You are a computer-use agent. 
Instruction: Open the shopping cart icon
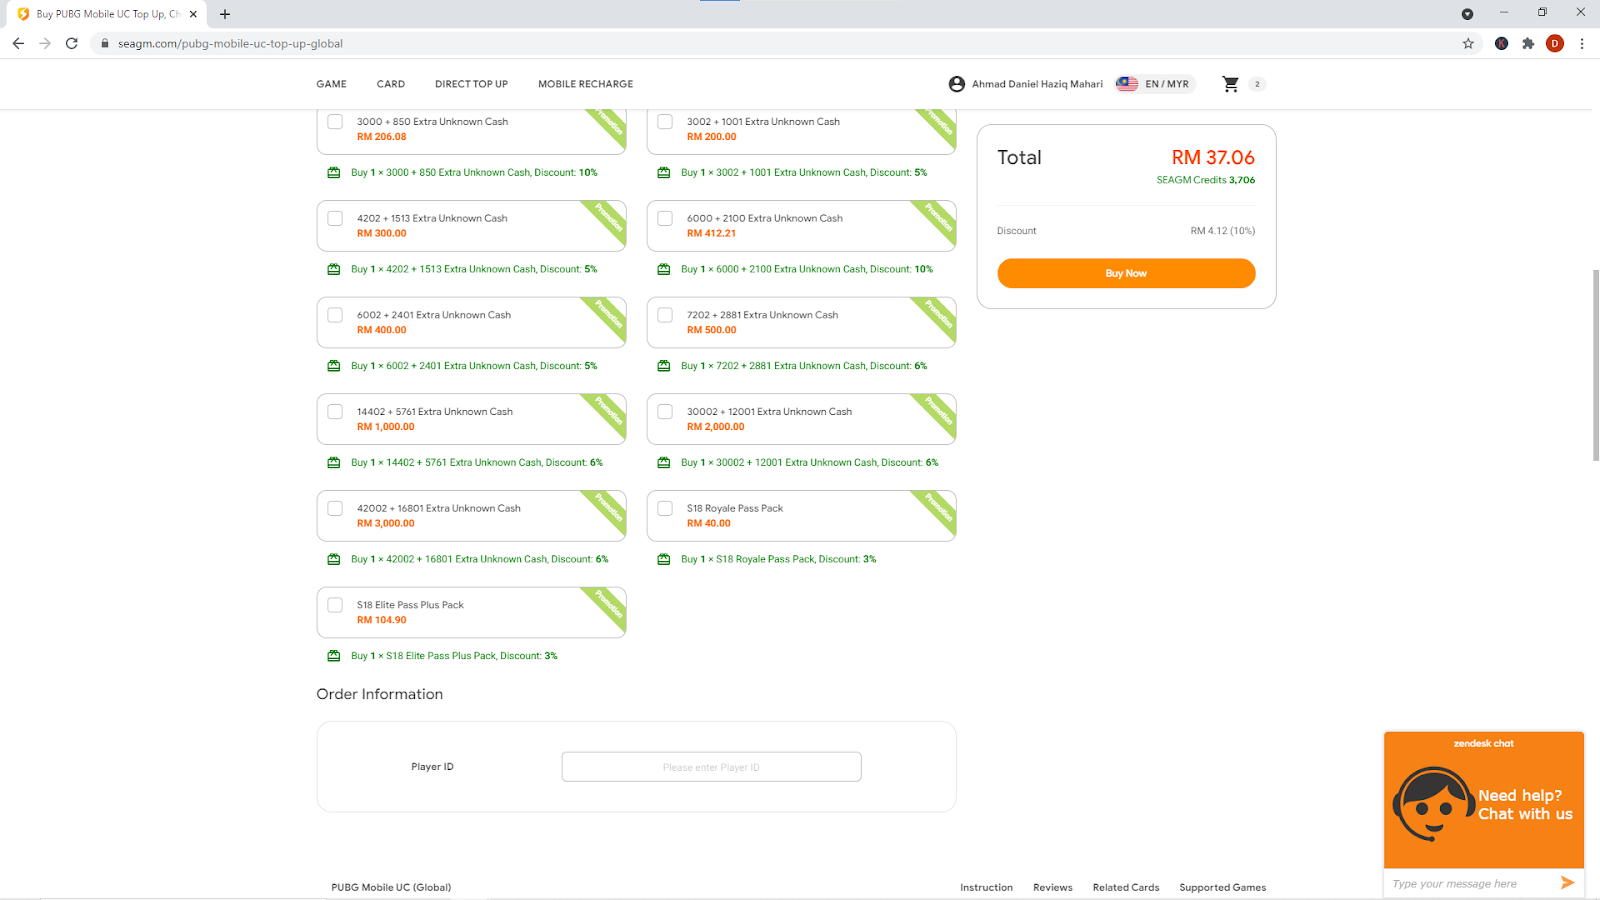[1231, 84]
